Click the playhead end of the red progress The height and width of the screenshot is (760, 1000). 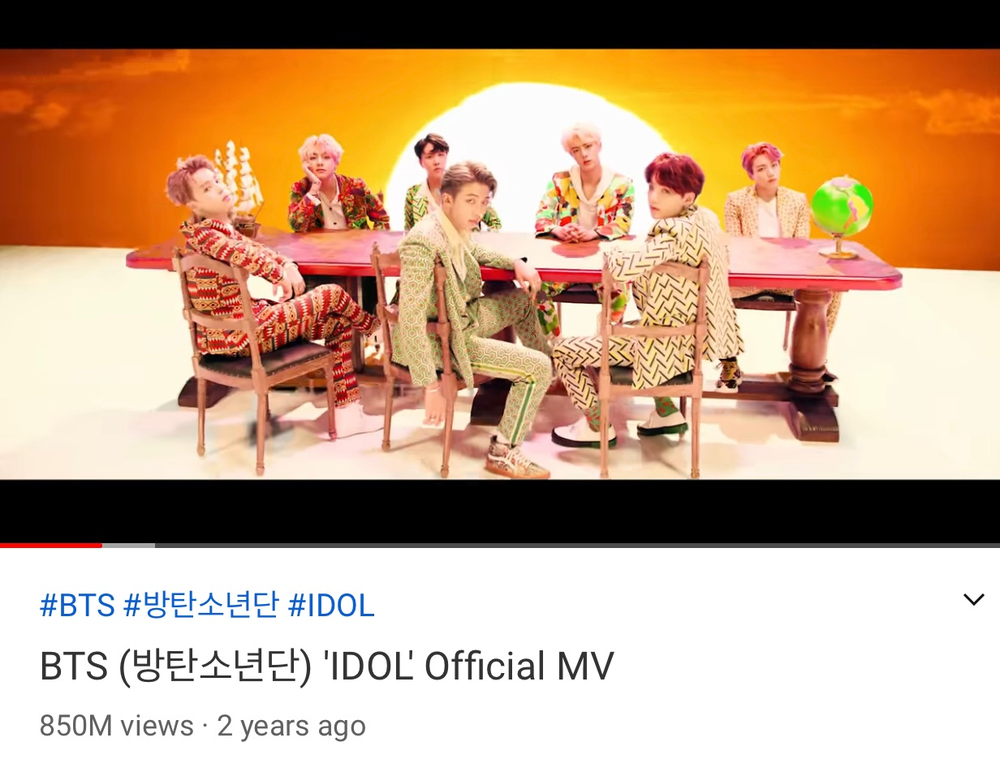101,545
